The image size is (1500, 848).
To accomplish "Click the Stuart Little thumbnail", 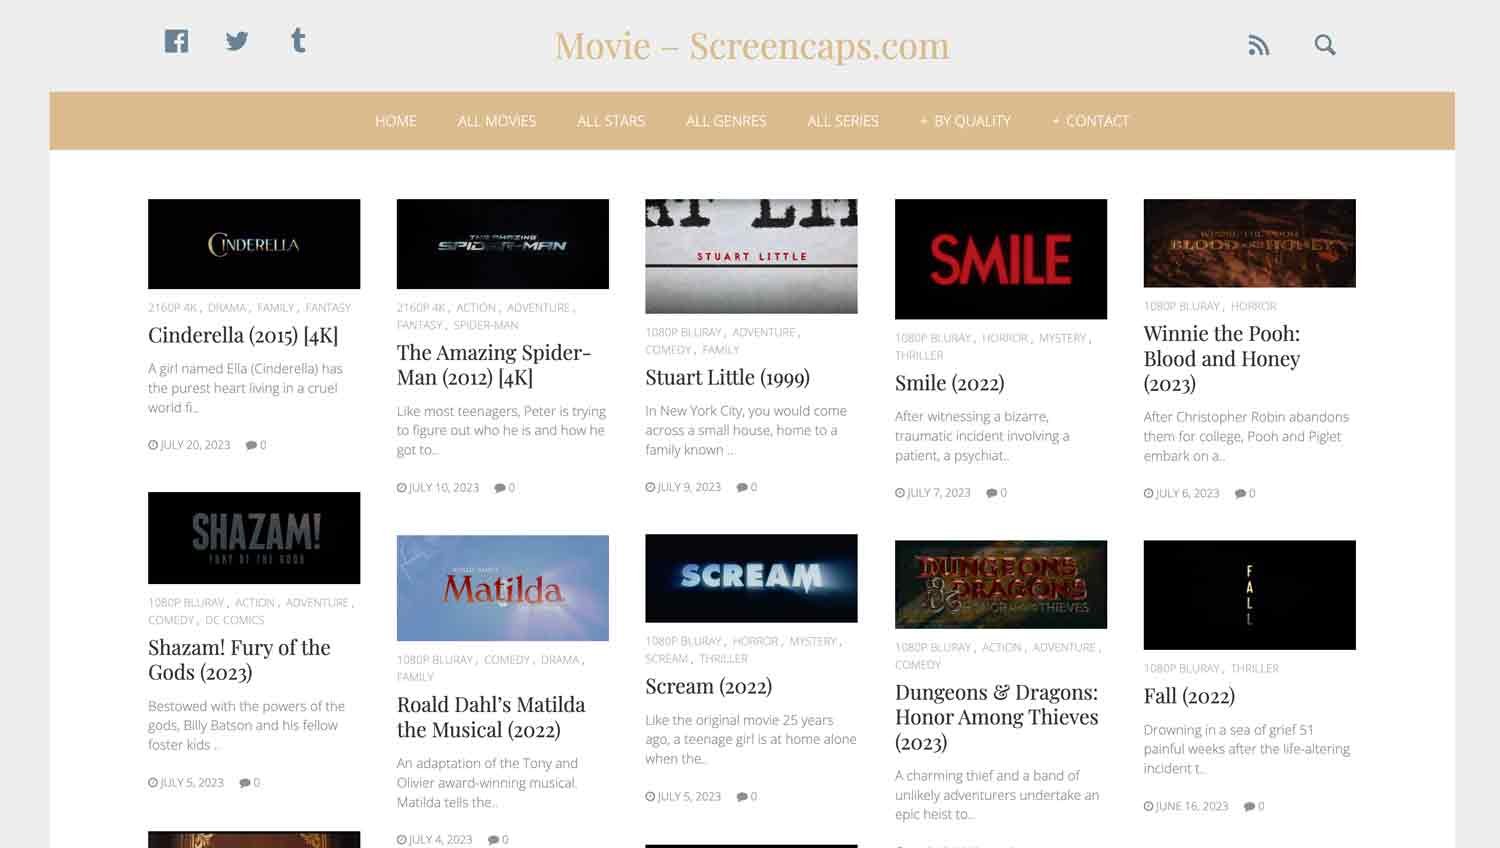I will [751, 256].
